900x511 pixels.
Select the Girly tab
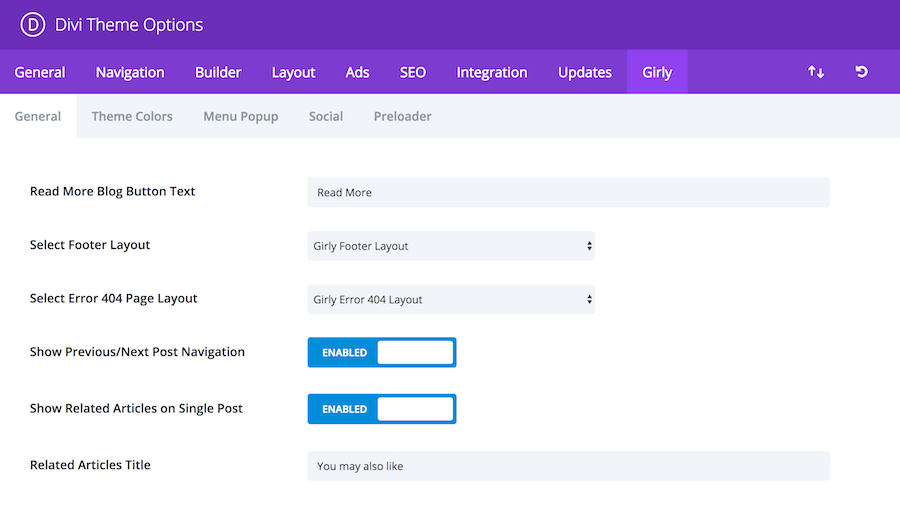click(657, 72)
